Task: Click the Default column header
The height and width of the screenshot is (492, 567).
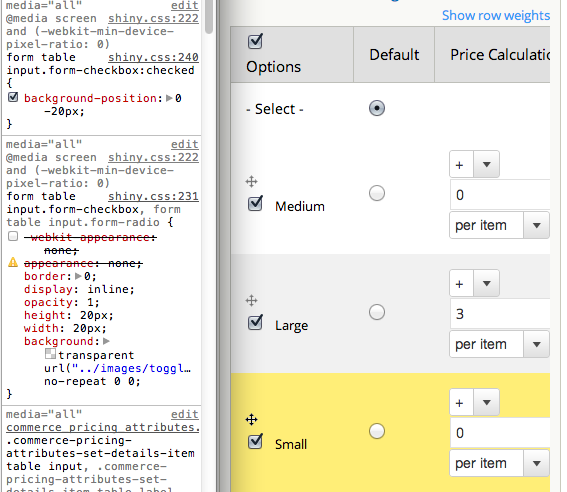Action: [x=394, y=55]
